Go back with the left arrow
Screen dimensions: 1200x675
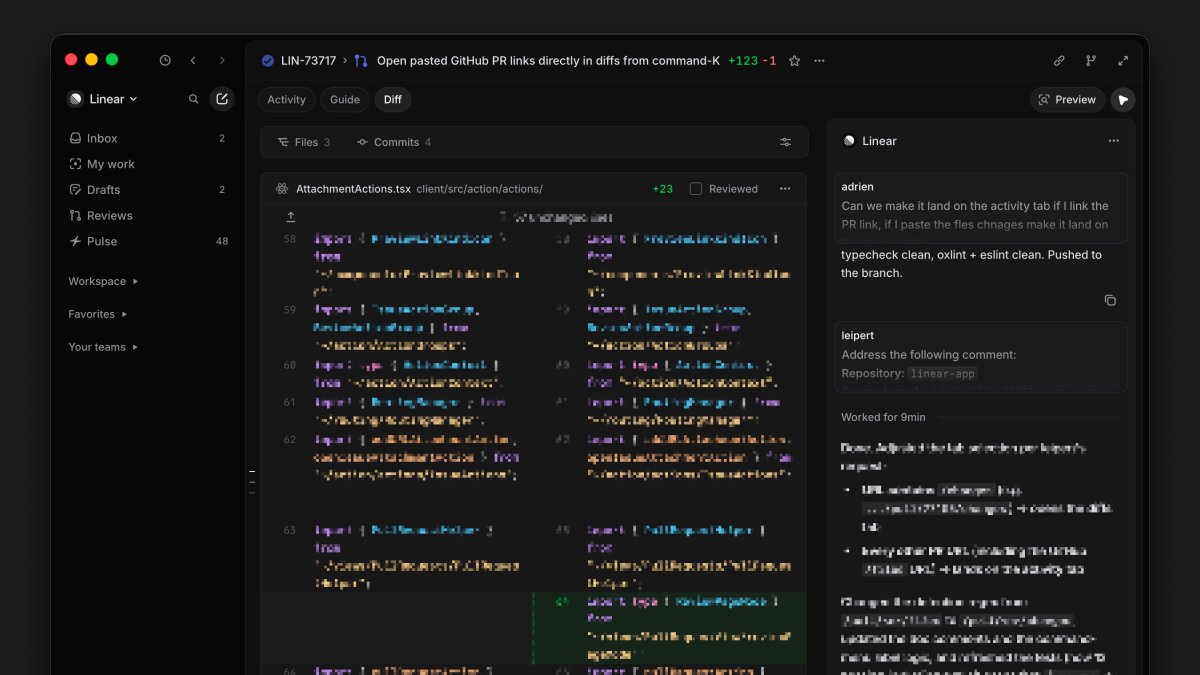(193, 60)
